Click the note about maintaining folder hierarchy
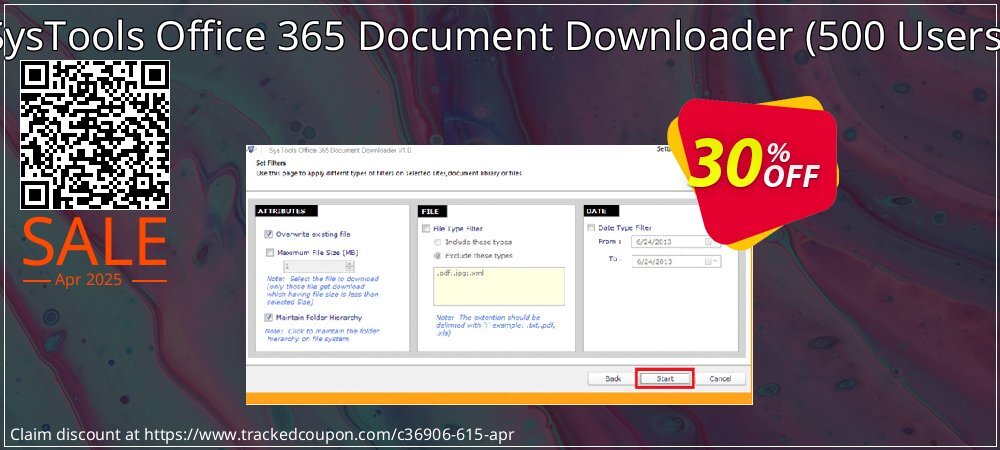The height and width of the screenshot is (450, 1000). pos(322,335)
